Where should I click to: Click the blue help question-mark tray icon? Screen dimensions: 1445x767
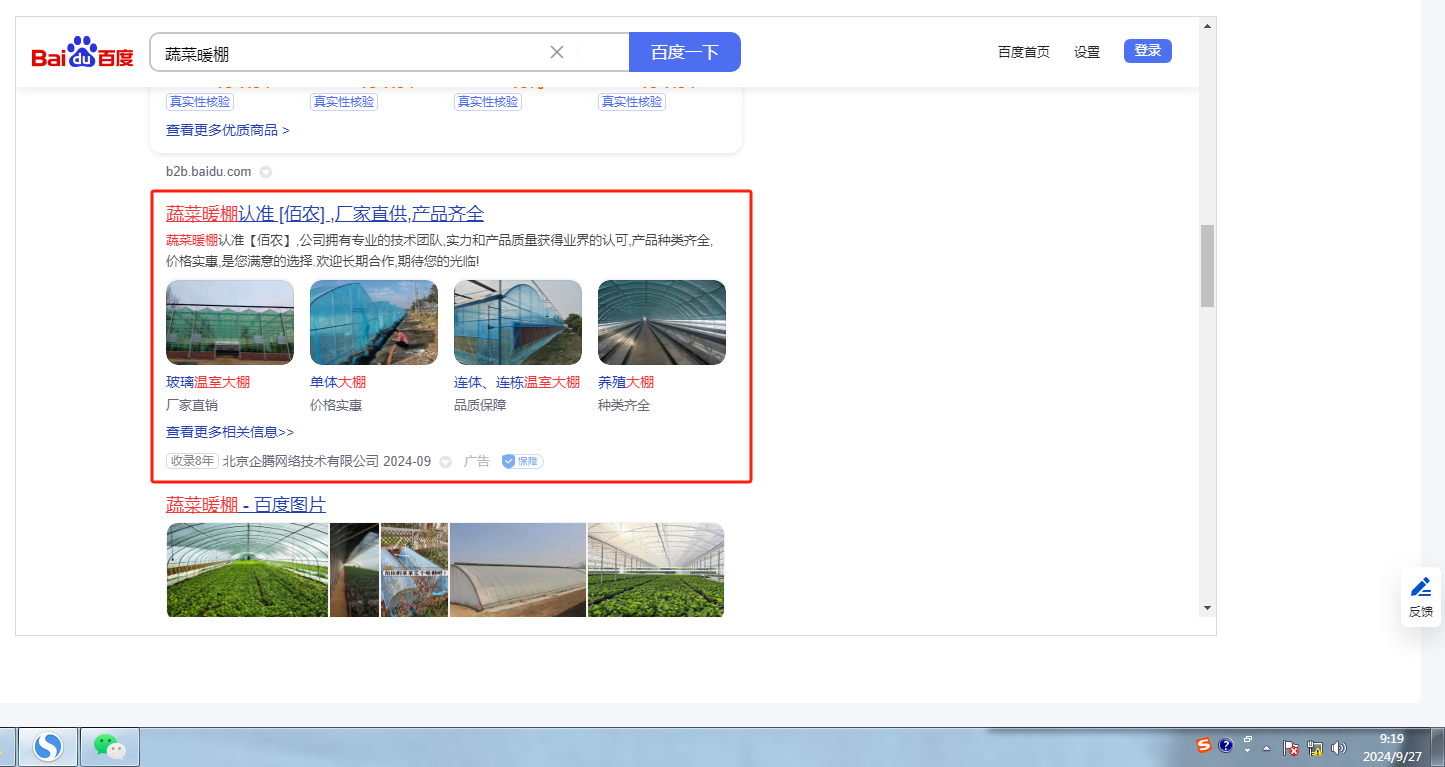(x=1226, y=745)
